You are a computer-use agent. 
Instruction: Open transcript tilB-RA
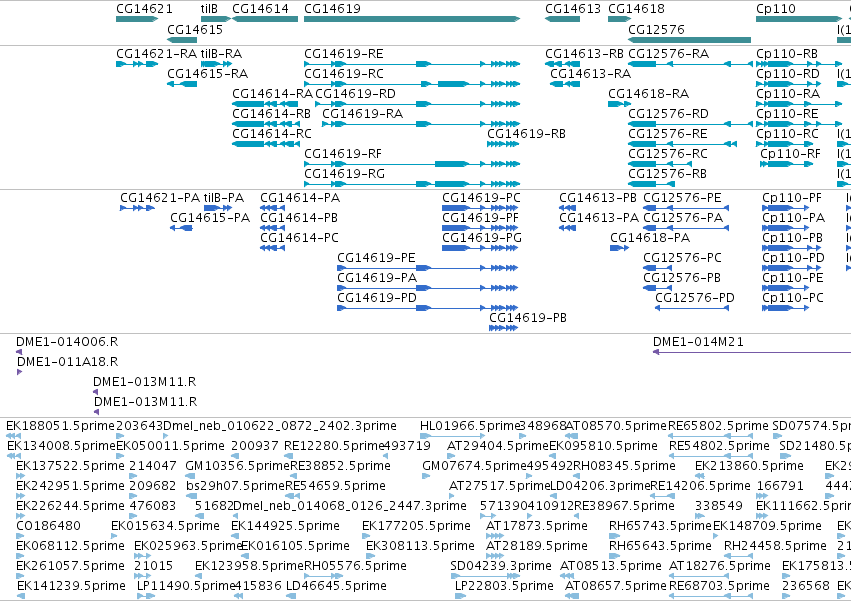[221, 54]
